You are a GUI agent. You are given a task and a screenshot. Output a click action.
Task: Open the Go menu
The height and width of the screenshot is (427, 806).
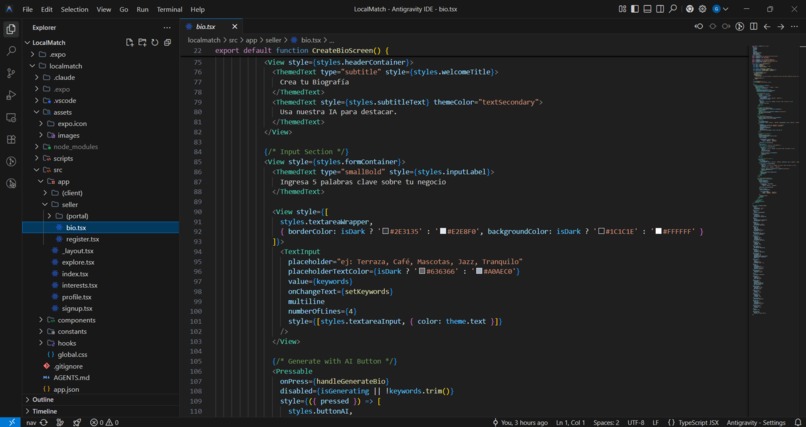pyautogui.click(x=123, y=9)
